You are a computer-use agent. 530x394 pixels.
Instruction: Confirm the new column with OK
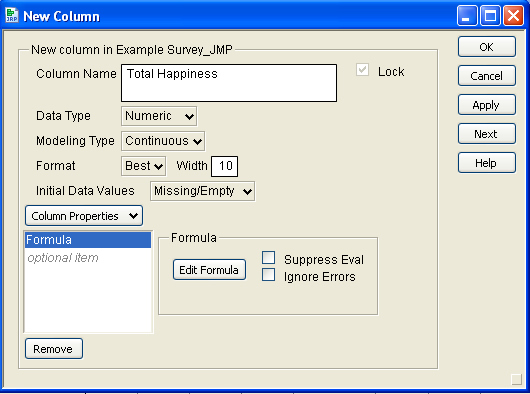(486, 47)
